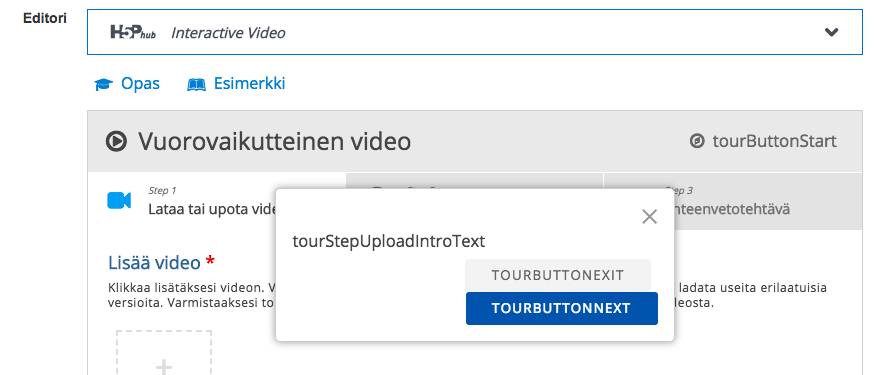Click the TOURBUTTONEXIT button
This screenshot has width=875, height=375.
tap(558, 275)
